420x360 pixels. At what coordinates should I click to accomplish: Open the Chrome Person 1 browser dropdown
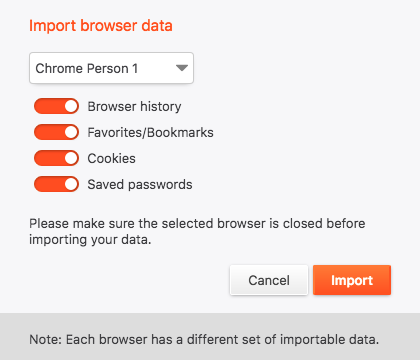[111, 68]
